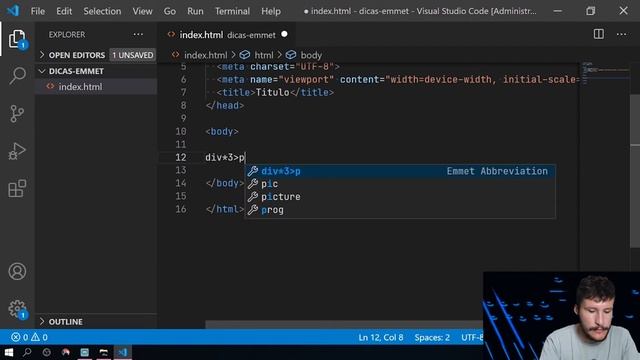Expand the Open Editors section

point(97,55)
